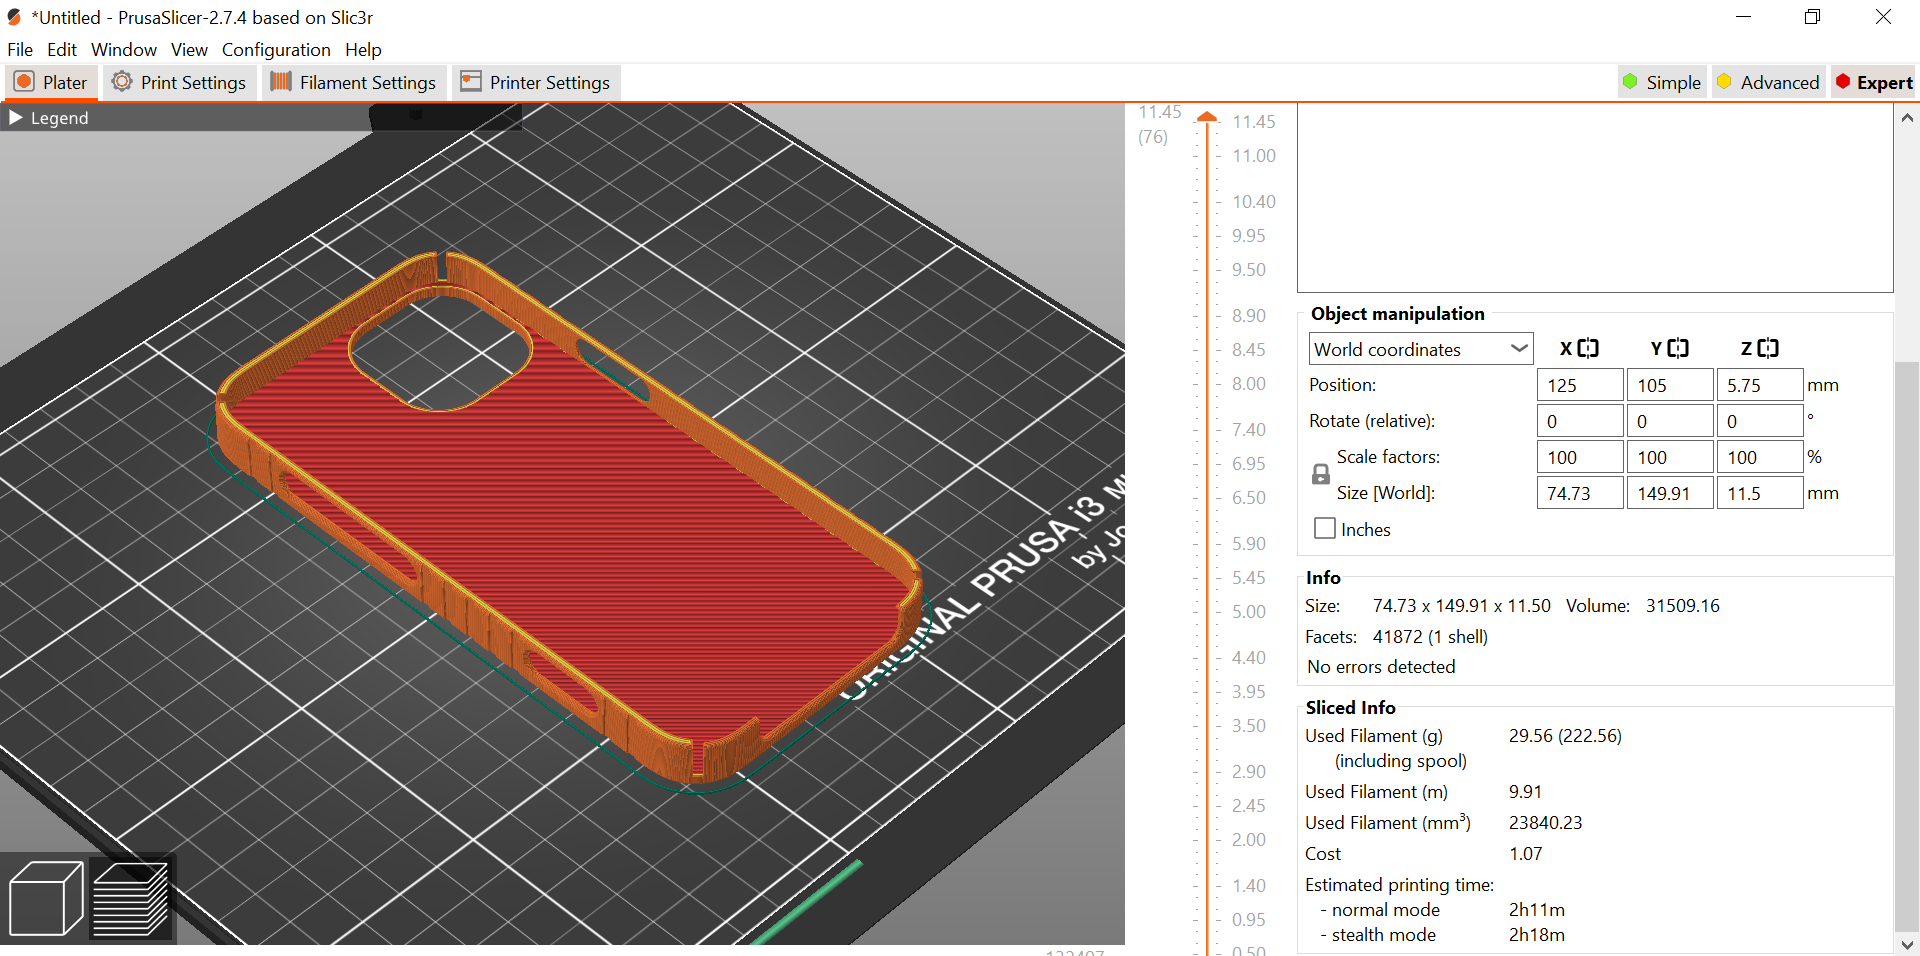
Task: Open the File menu
Action: pyautogui.click(x=20, y=49)
